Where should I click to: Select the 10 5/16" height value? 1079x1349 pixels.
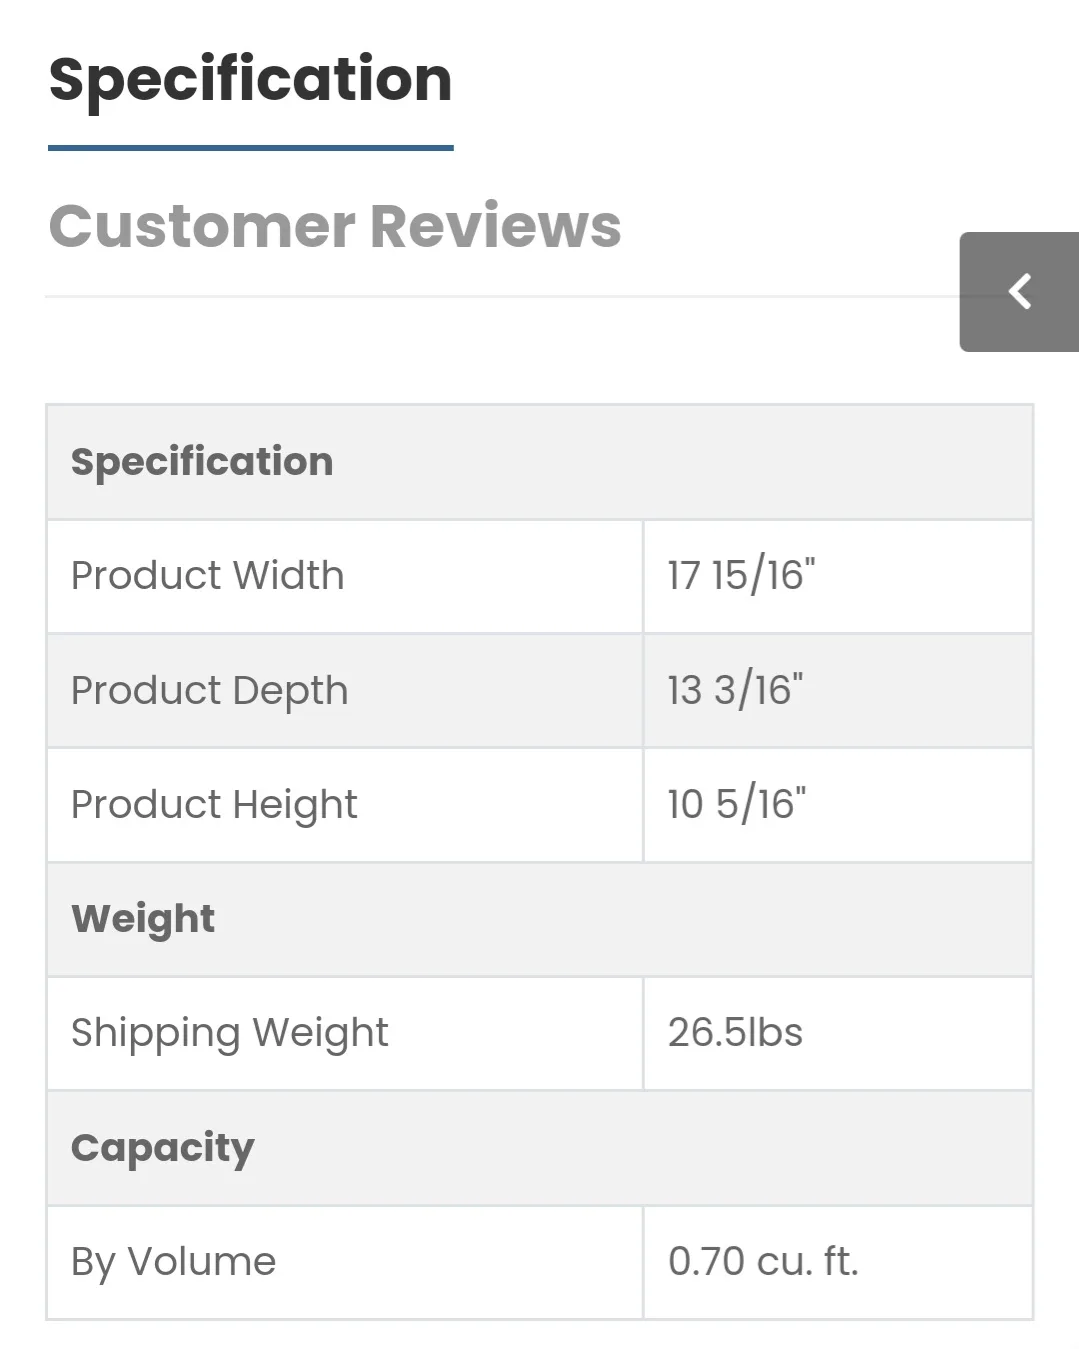click(736, 805)
